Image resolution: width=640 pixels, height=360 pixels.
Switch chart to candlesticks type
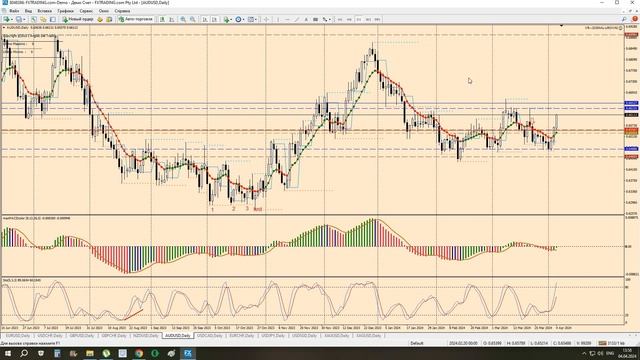(172, 19)
